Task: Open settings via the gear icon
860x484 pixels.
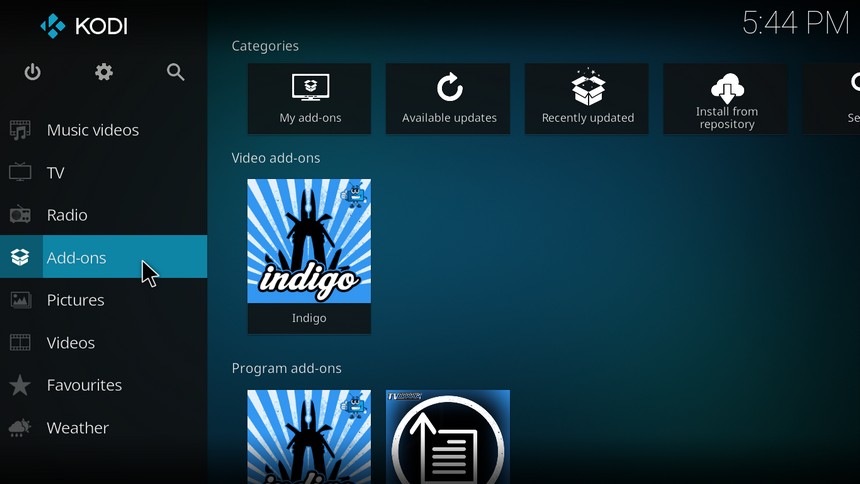Action: point(104,72)
